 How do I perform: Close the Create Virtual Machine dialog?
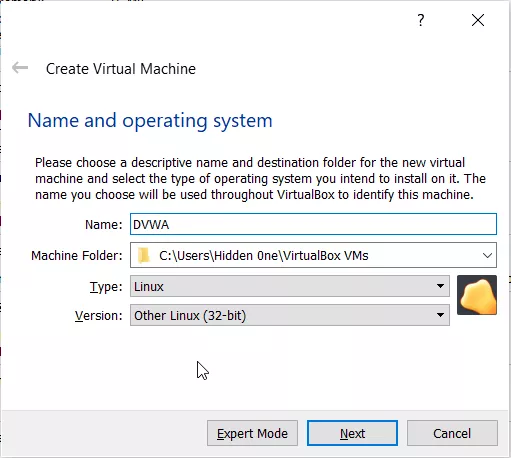point(478,20)
